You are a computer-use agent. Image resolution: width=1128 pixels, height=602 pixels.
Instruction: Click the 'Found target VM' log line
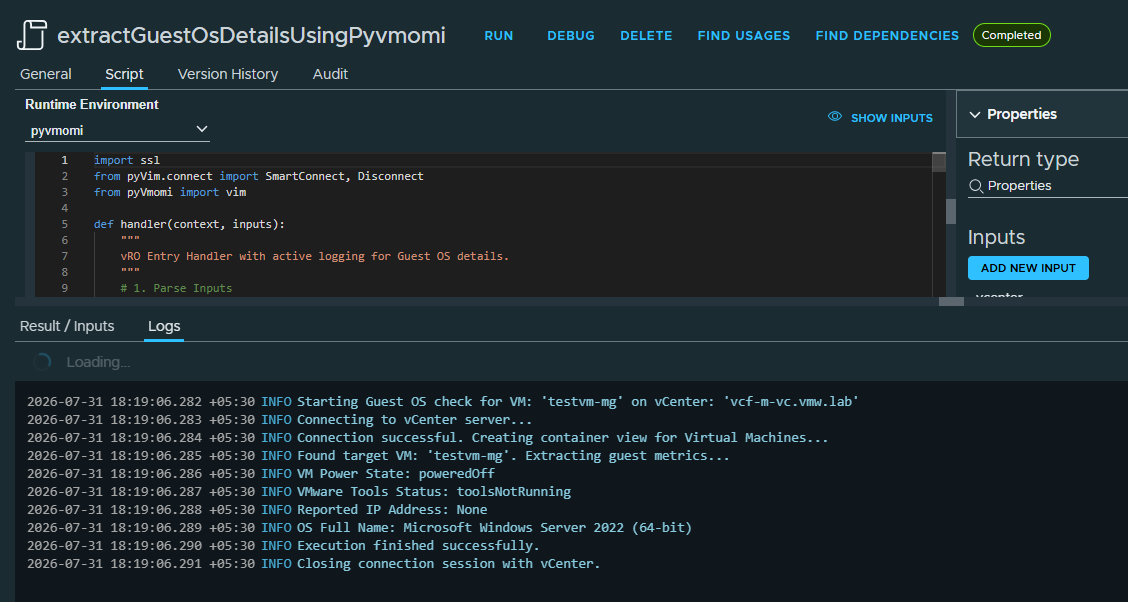378,456
